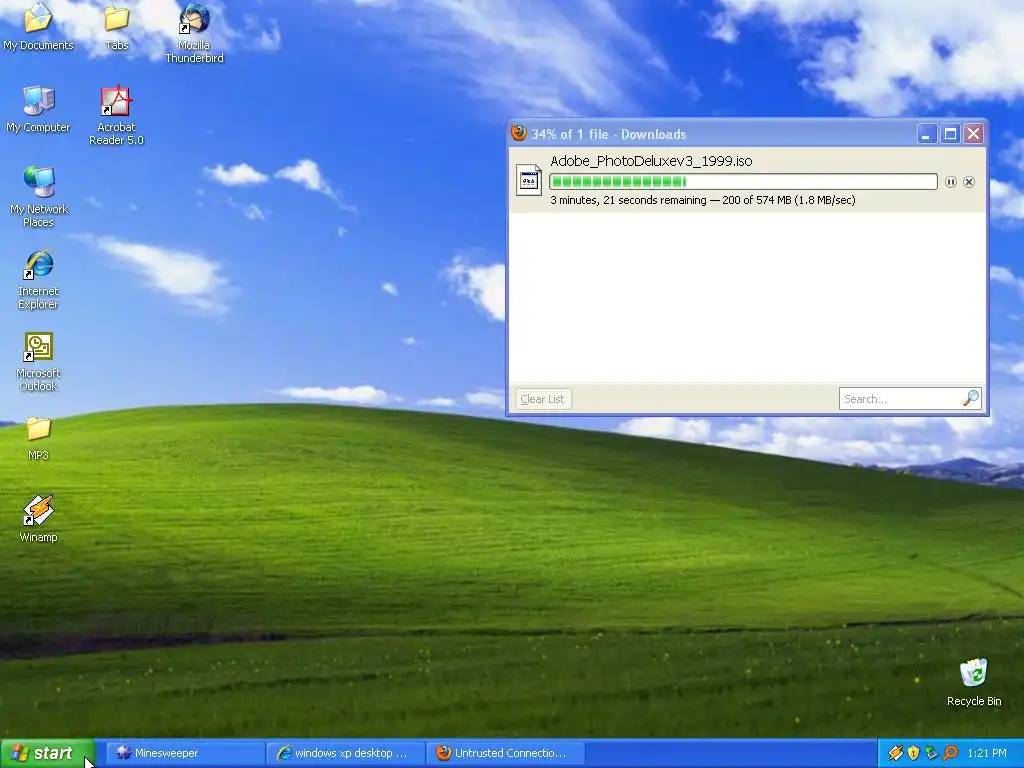Click the Winamp lightning tray icon
1024x768 pixels.
point(895,753)
